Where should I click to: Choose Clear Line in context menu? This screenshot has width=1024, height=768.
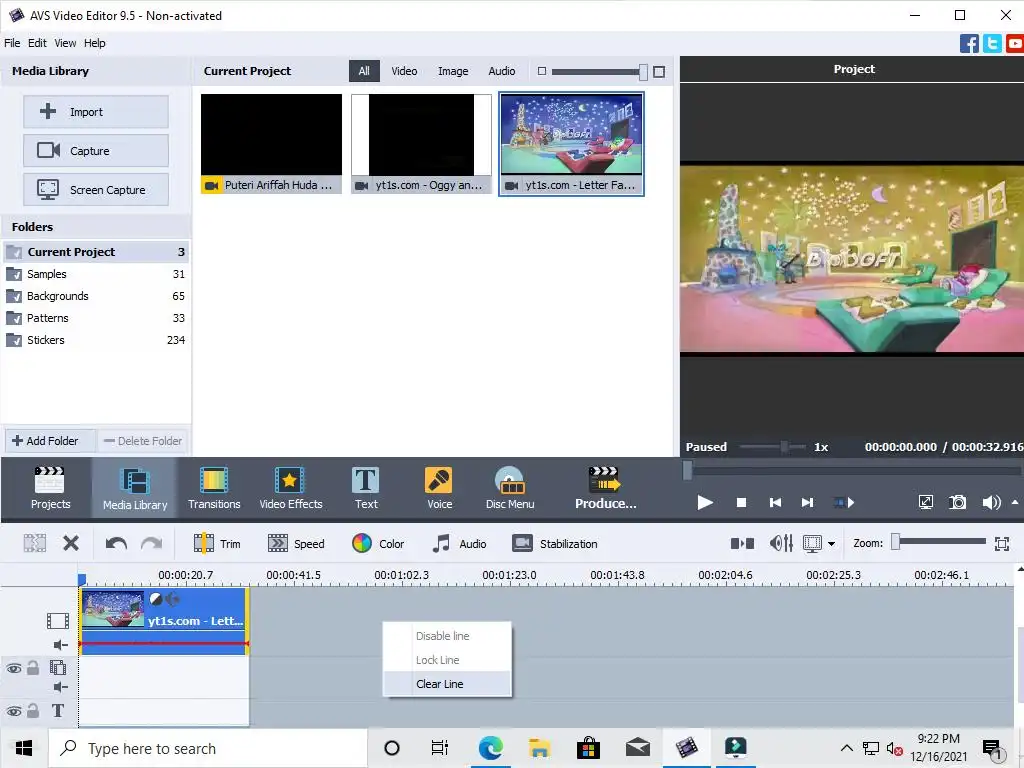447,684
